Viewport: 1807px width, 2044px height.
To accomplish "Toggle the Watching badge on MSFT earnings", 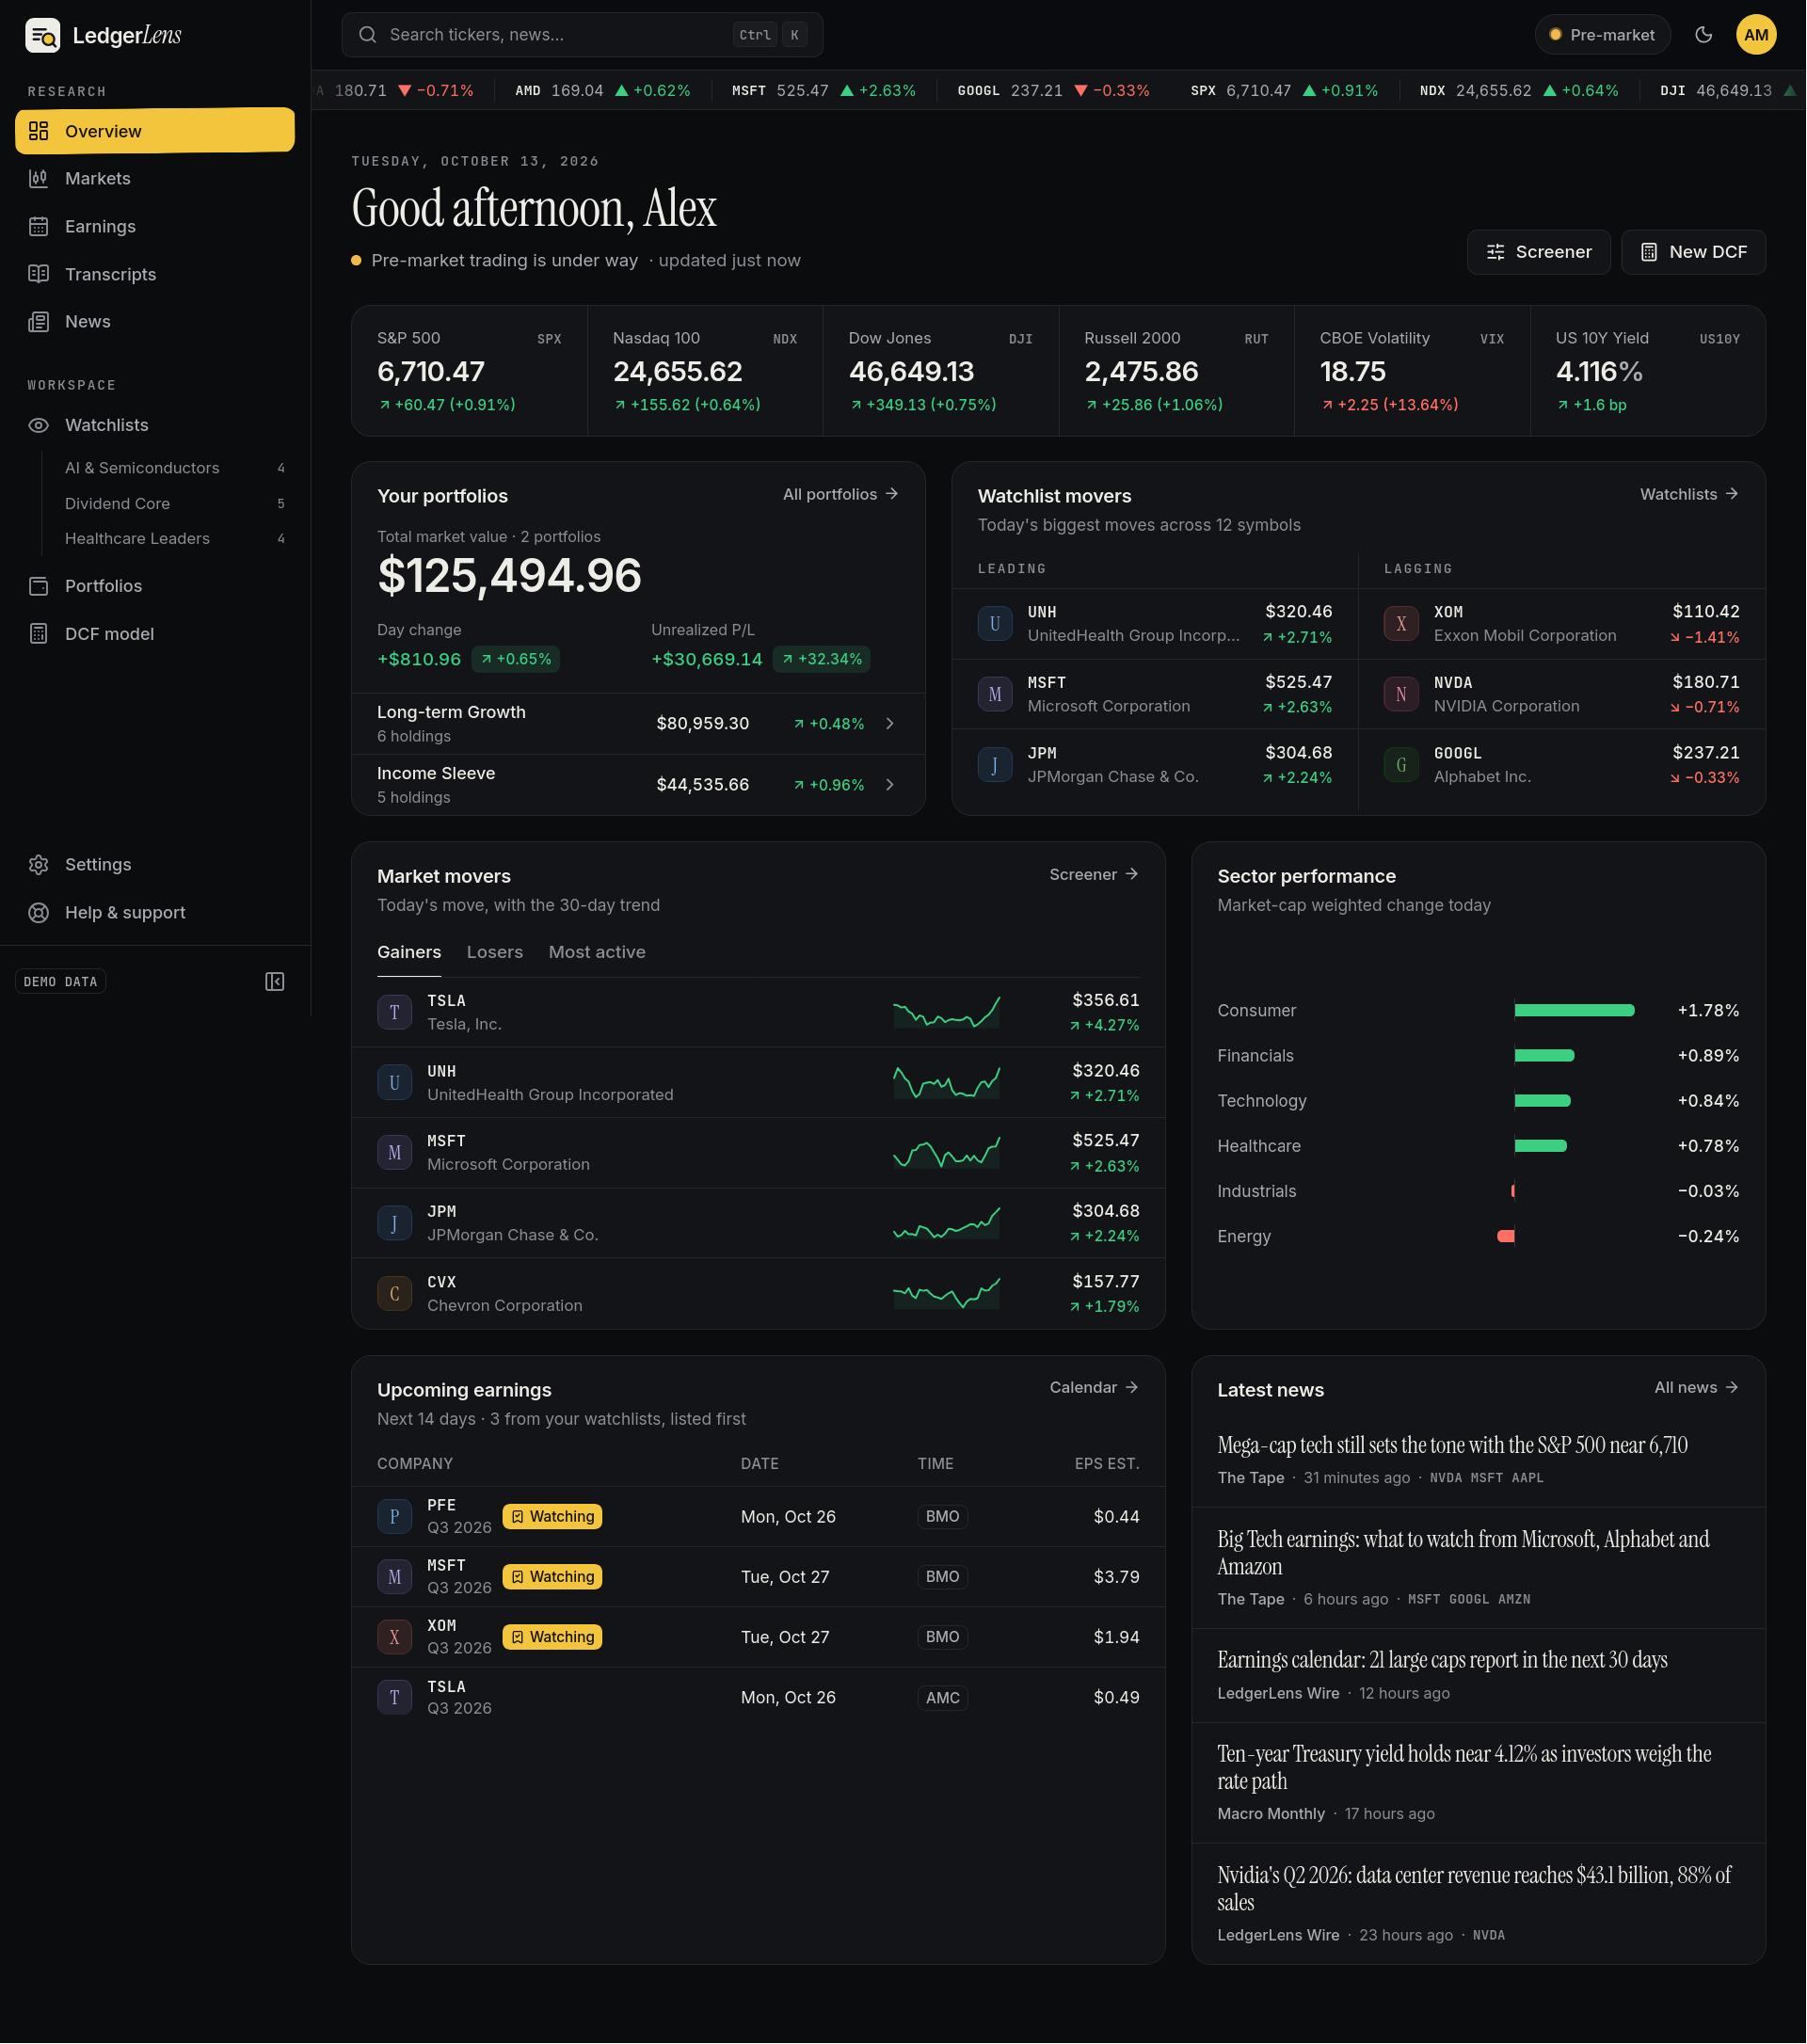I will click(552, 1577).
